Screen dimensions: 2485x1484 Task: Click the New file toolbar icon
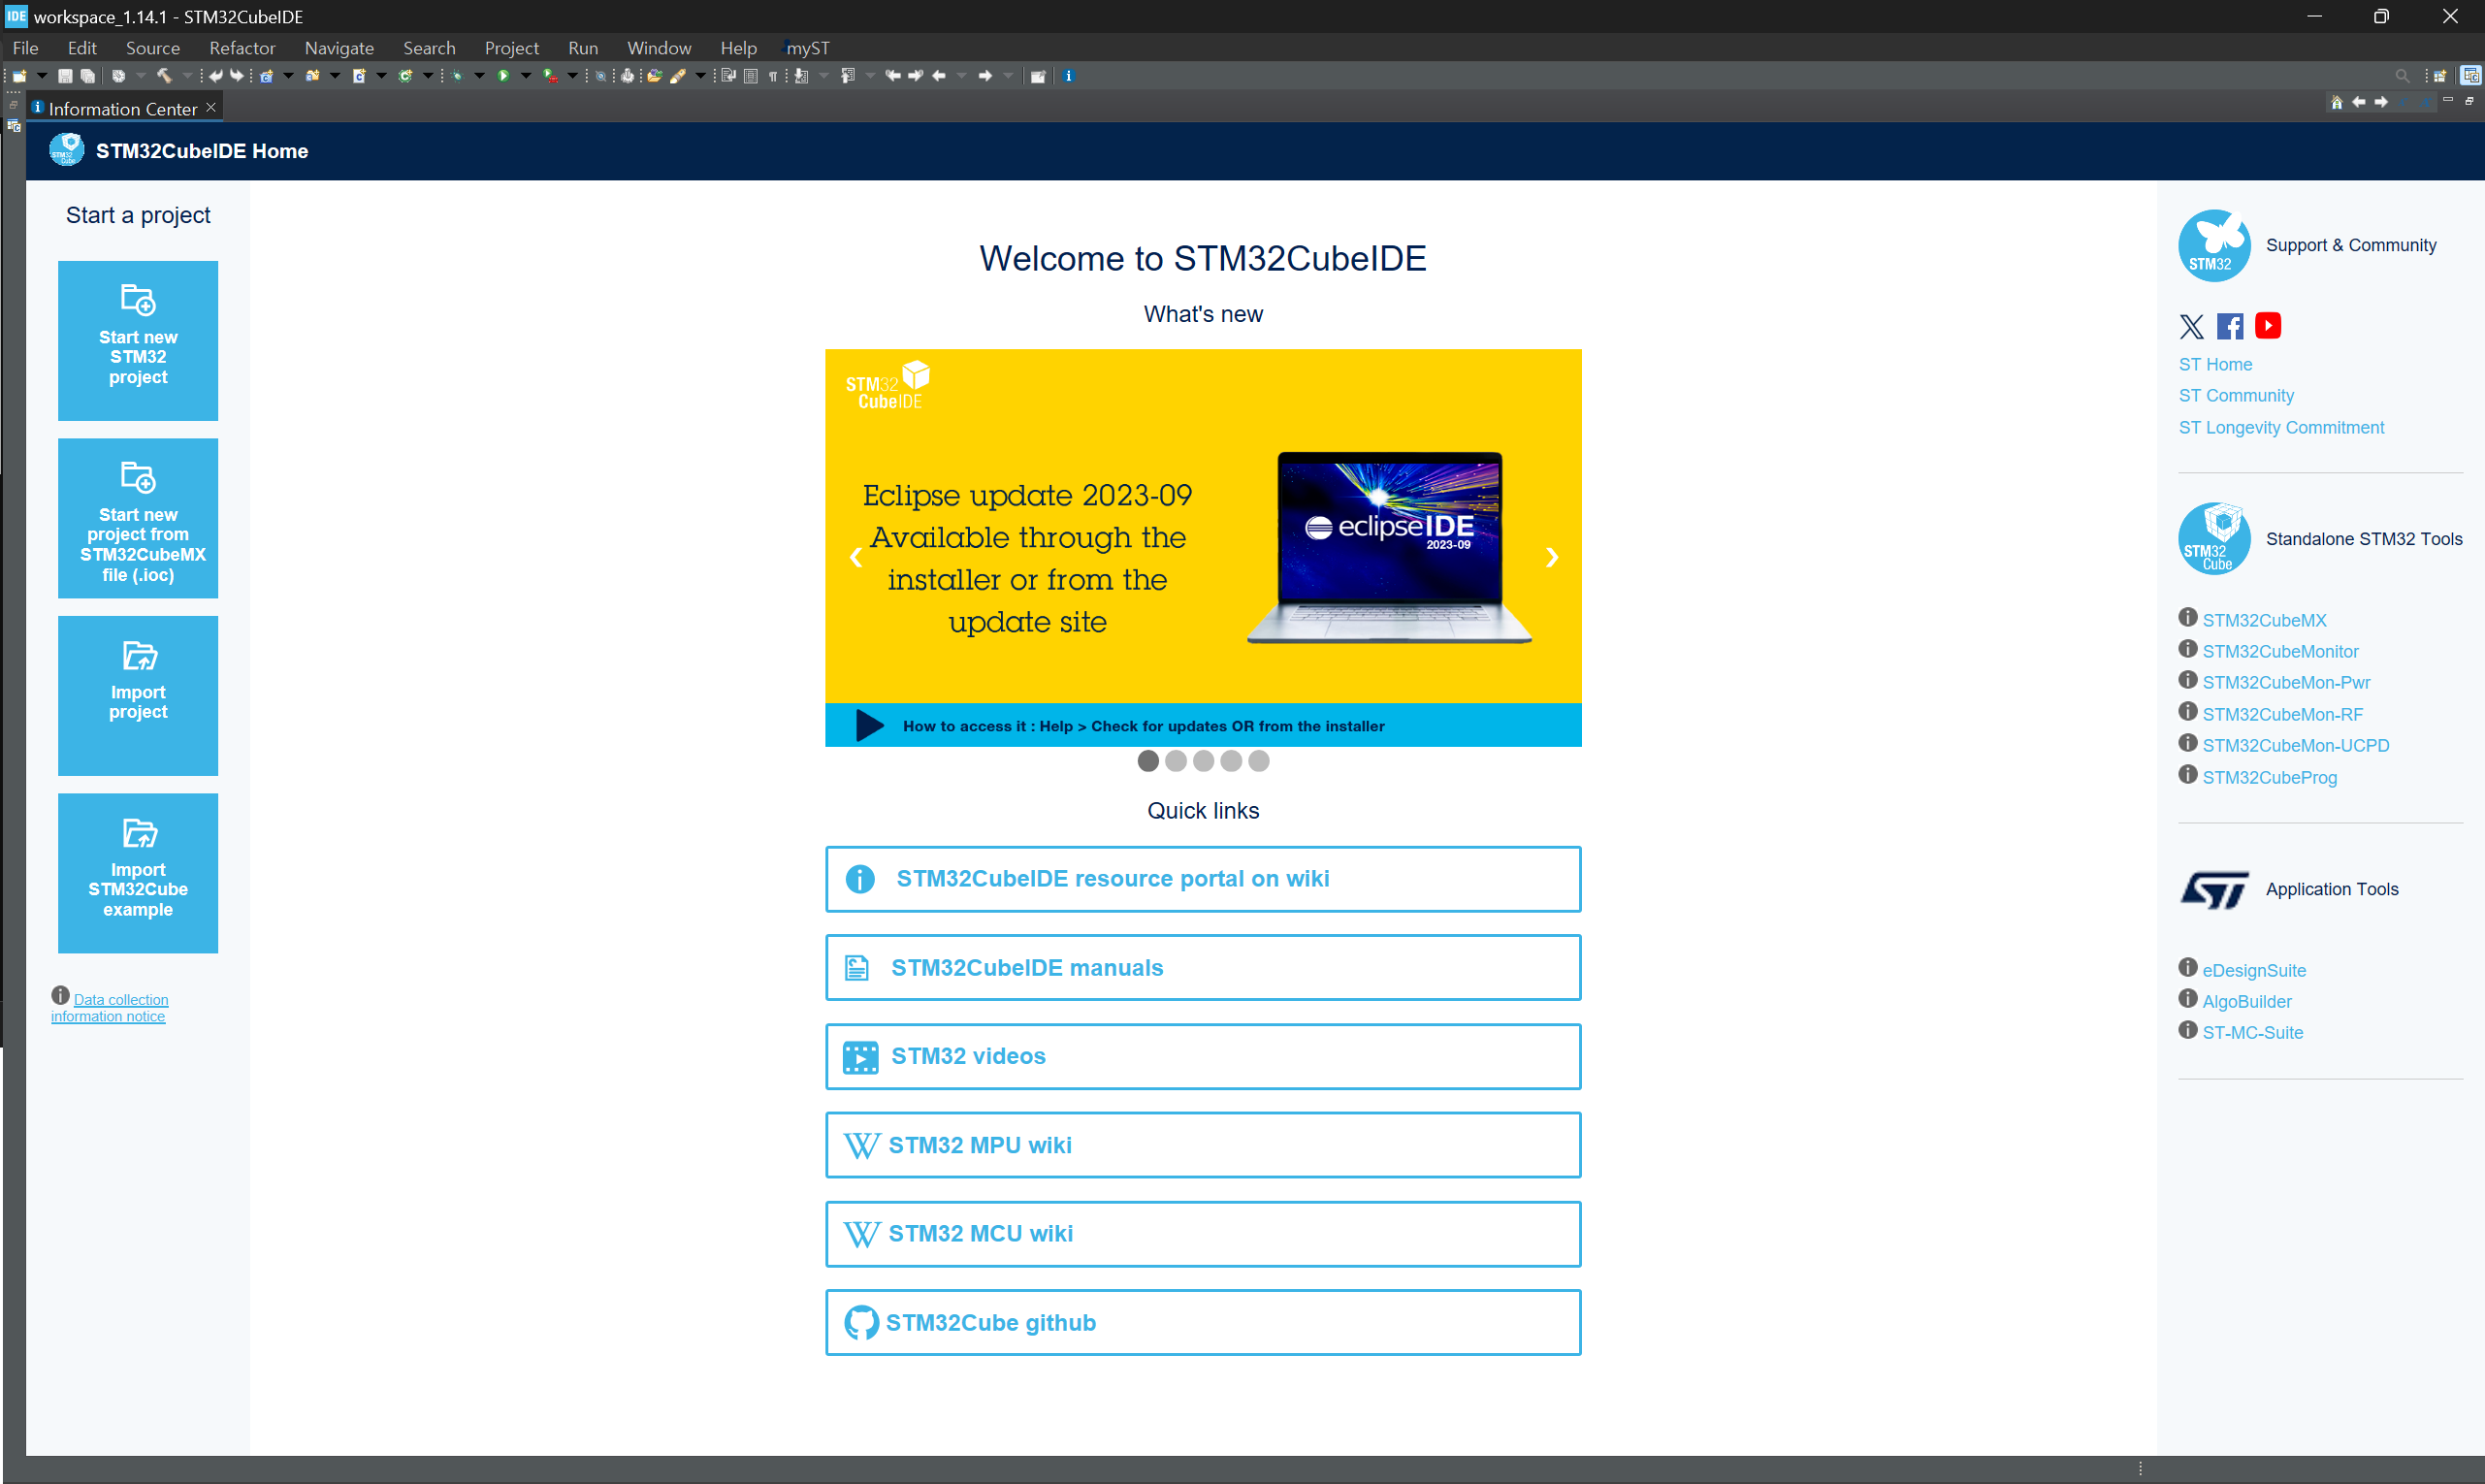click(x=19, y=76)
